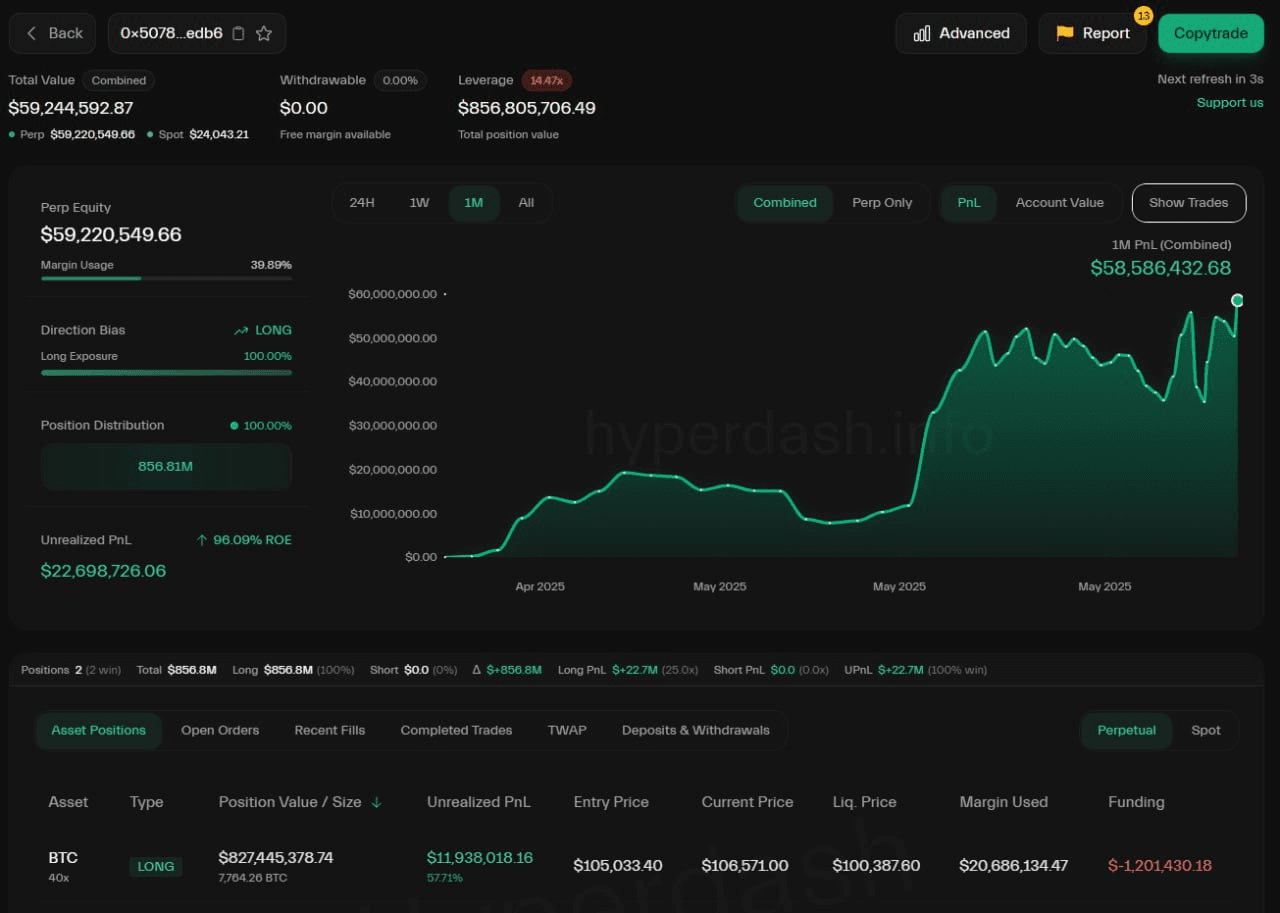Switch to Completed Trades tab
1280x913 pixels.
pyautogui.click(x=456, y=730)
